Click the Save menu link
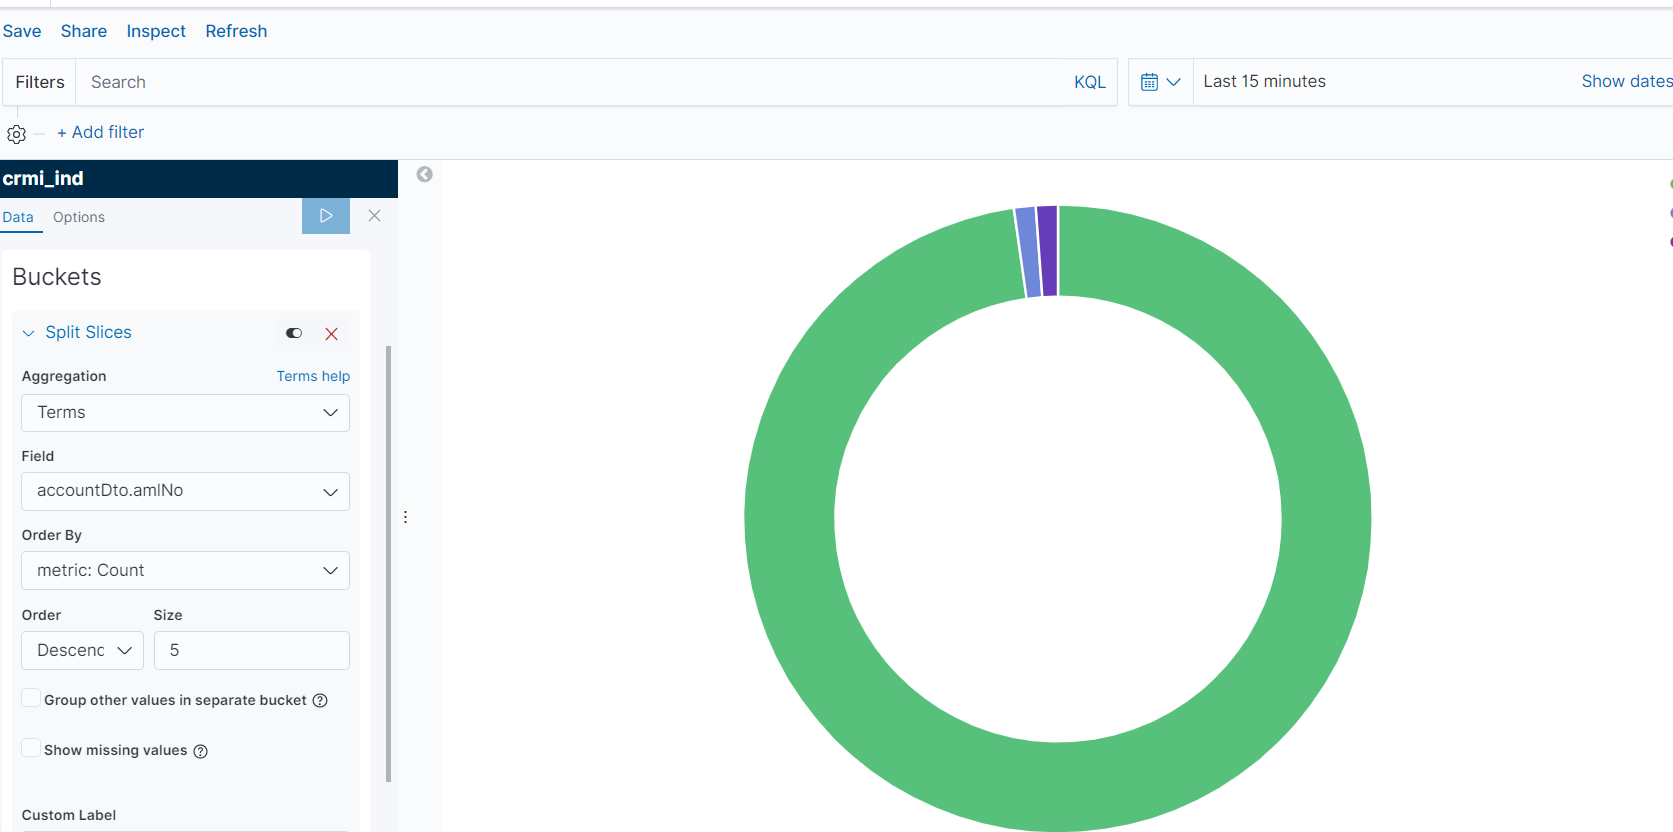 (22, 31)
